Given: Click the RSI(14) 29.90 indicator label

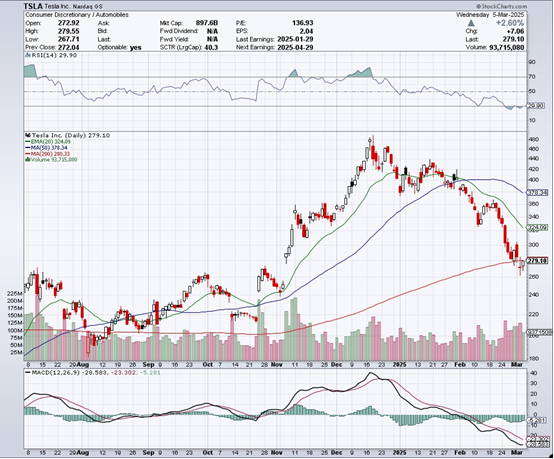Looking at the screenshot, I should pos(52,55).
